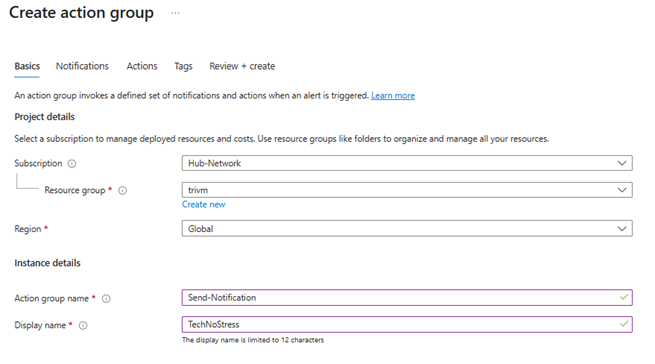Screen dimensions: 655x364
Task: Expand the Resource group dropdown chevron
Action: click(622, 190)
